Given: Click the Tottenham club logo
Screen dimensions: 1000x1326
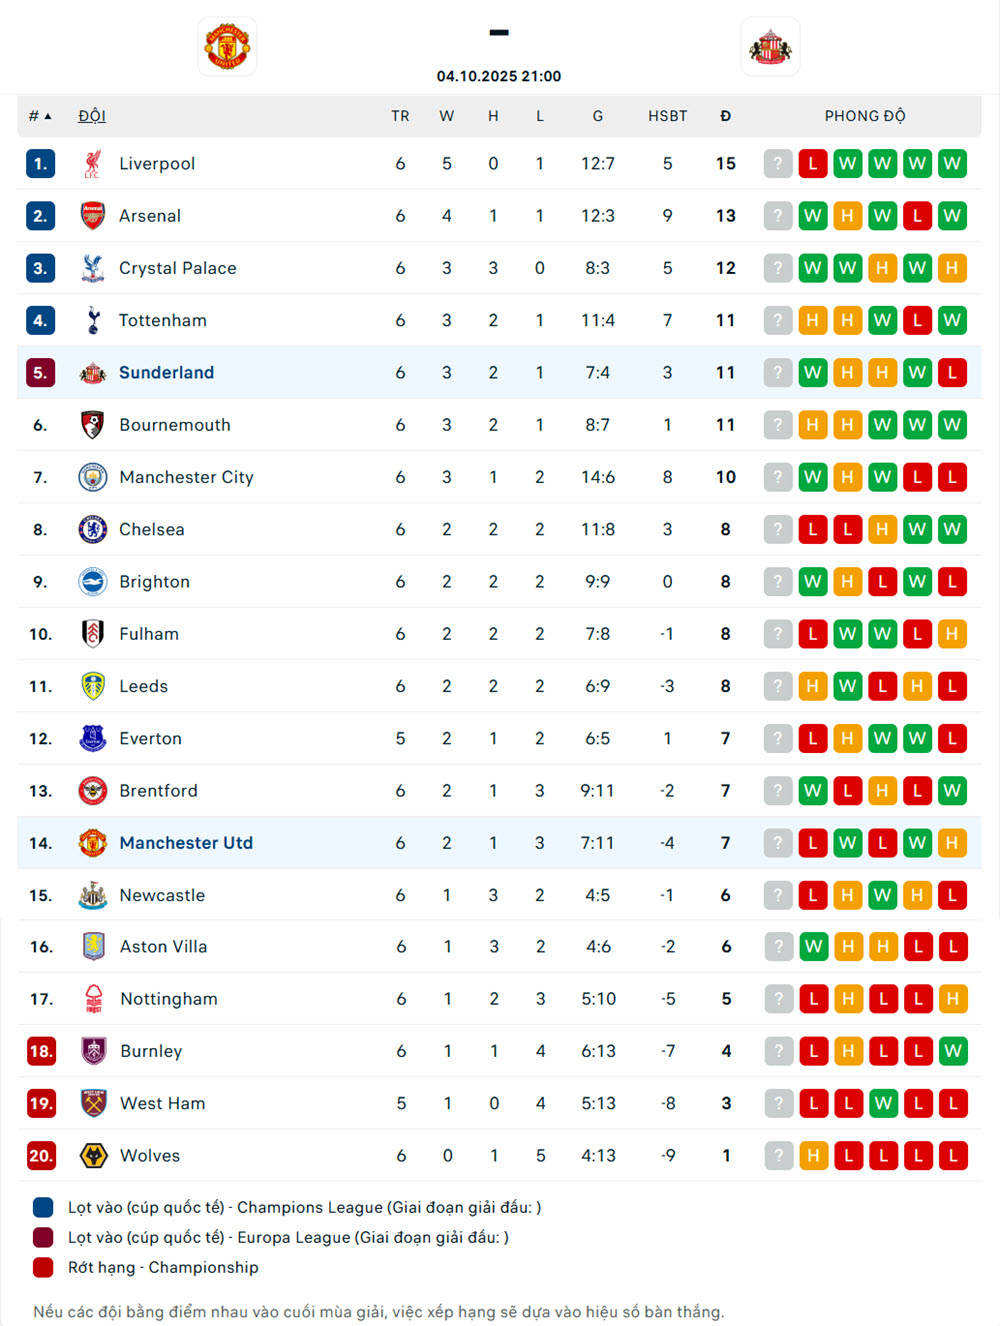Looking at the screenshot, I should point(93,321).
